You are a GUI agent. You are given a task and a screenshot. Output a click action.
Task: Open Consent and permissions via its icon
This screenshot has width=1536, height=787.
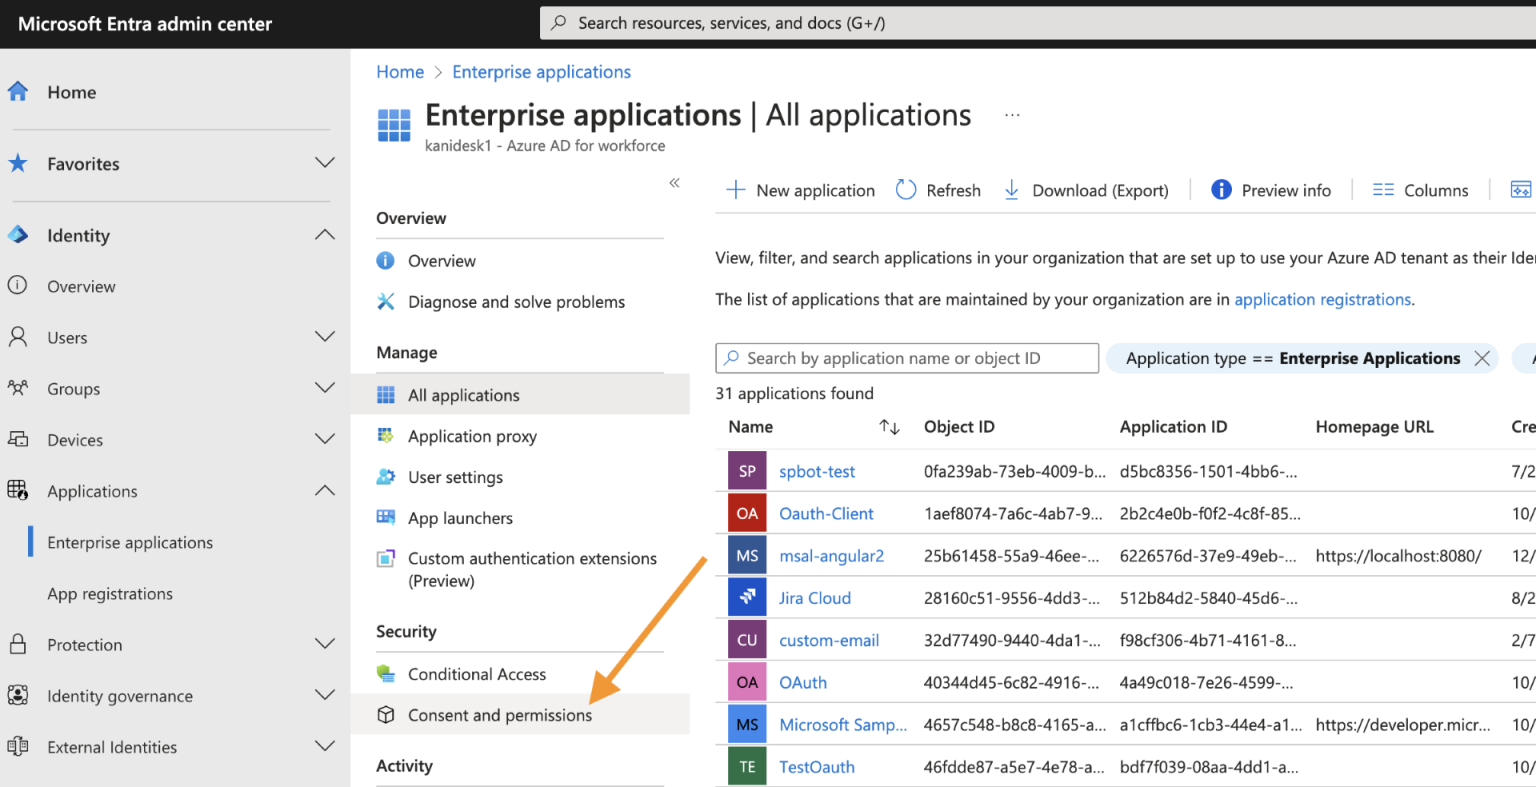click(386, 714)
